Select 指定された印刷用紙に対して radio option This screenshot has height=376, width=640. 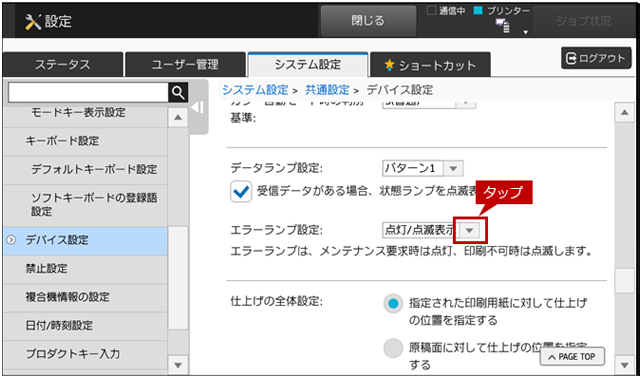coord(393,303)
